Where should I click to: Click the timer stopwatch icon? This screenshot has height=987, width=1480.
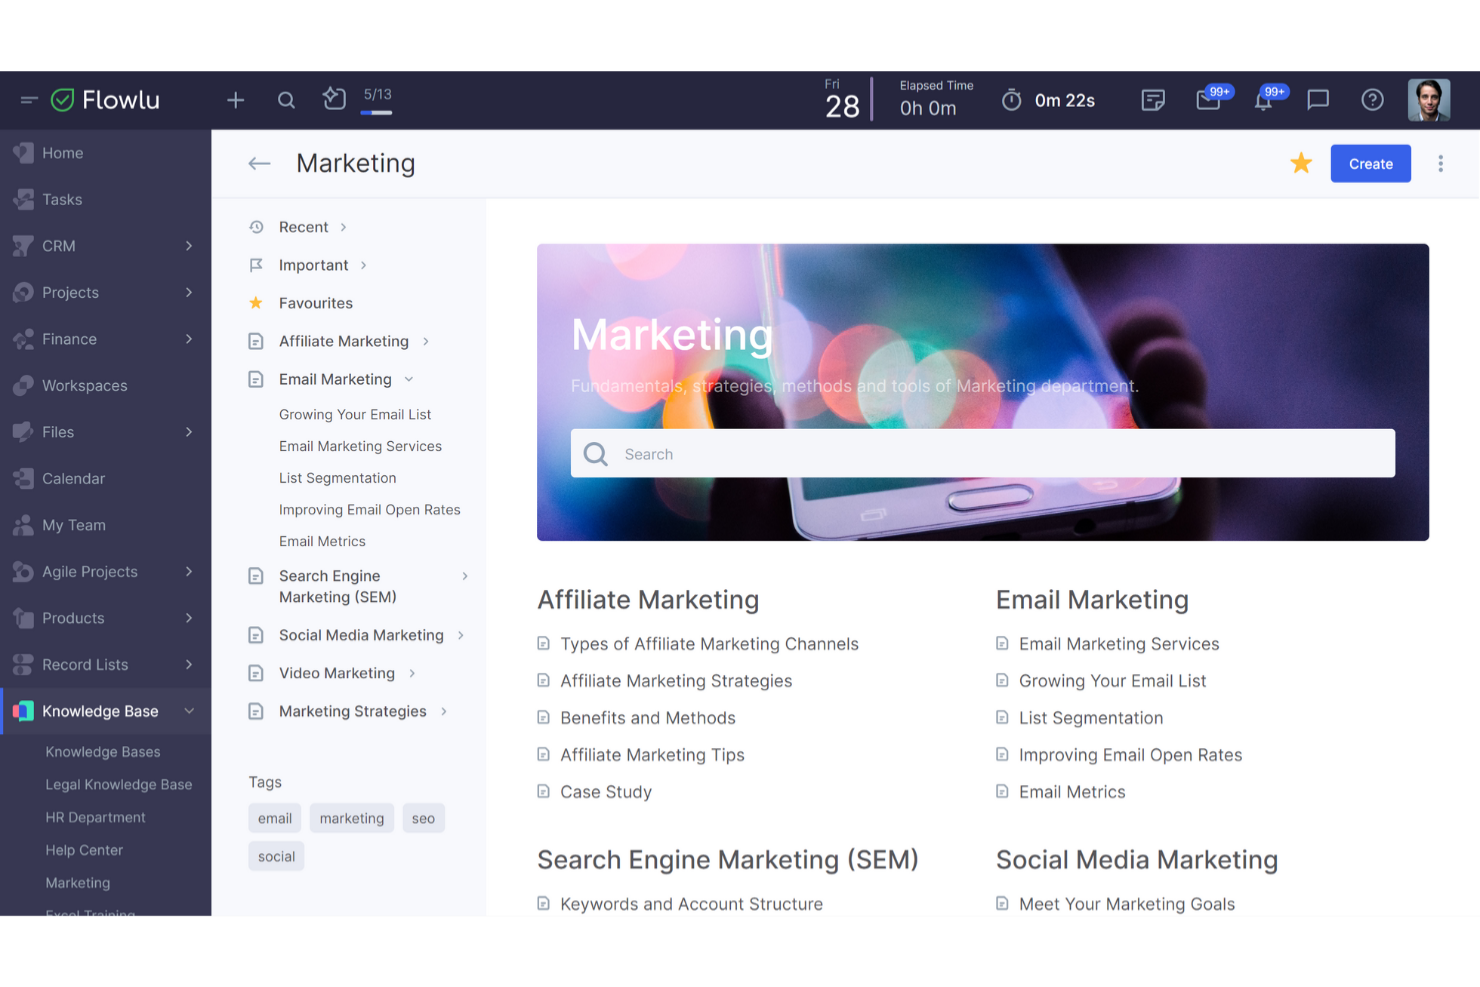pos(1011,100)
